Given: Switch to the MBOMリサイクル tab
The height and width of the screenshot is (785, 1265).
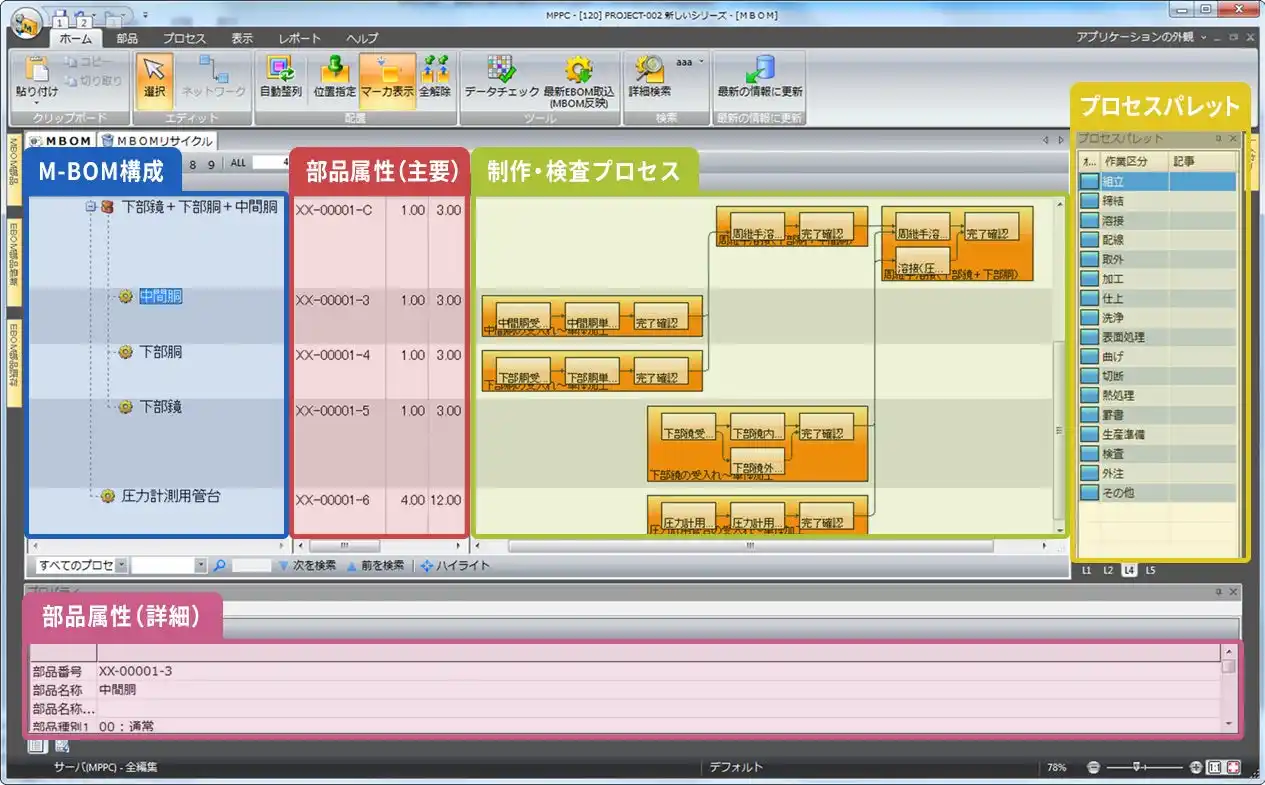Looking at the screenshot, I should tap(158, 141).
